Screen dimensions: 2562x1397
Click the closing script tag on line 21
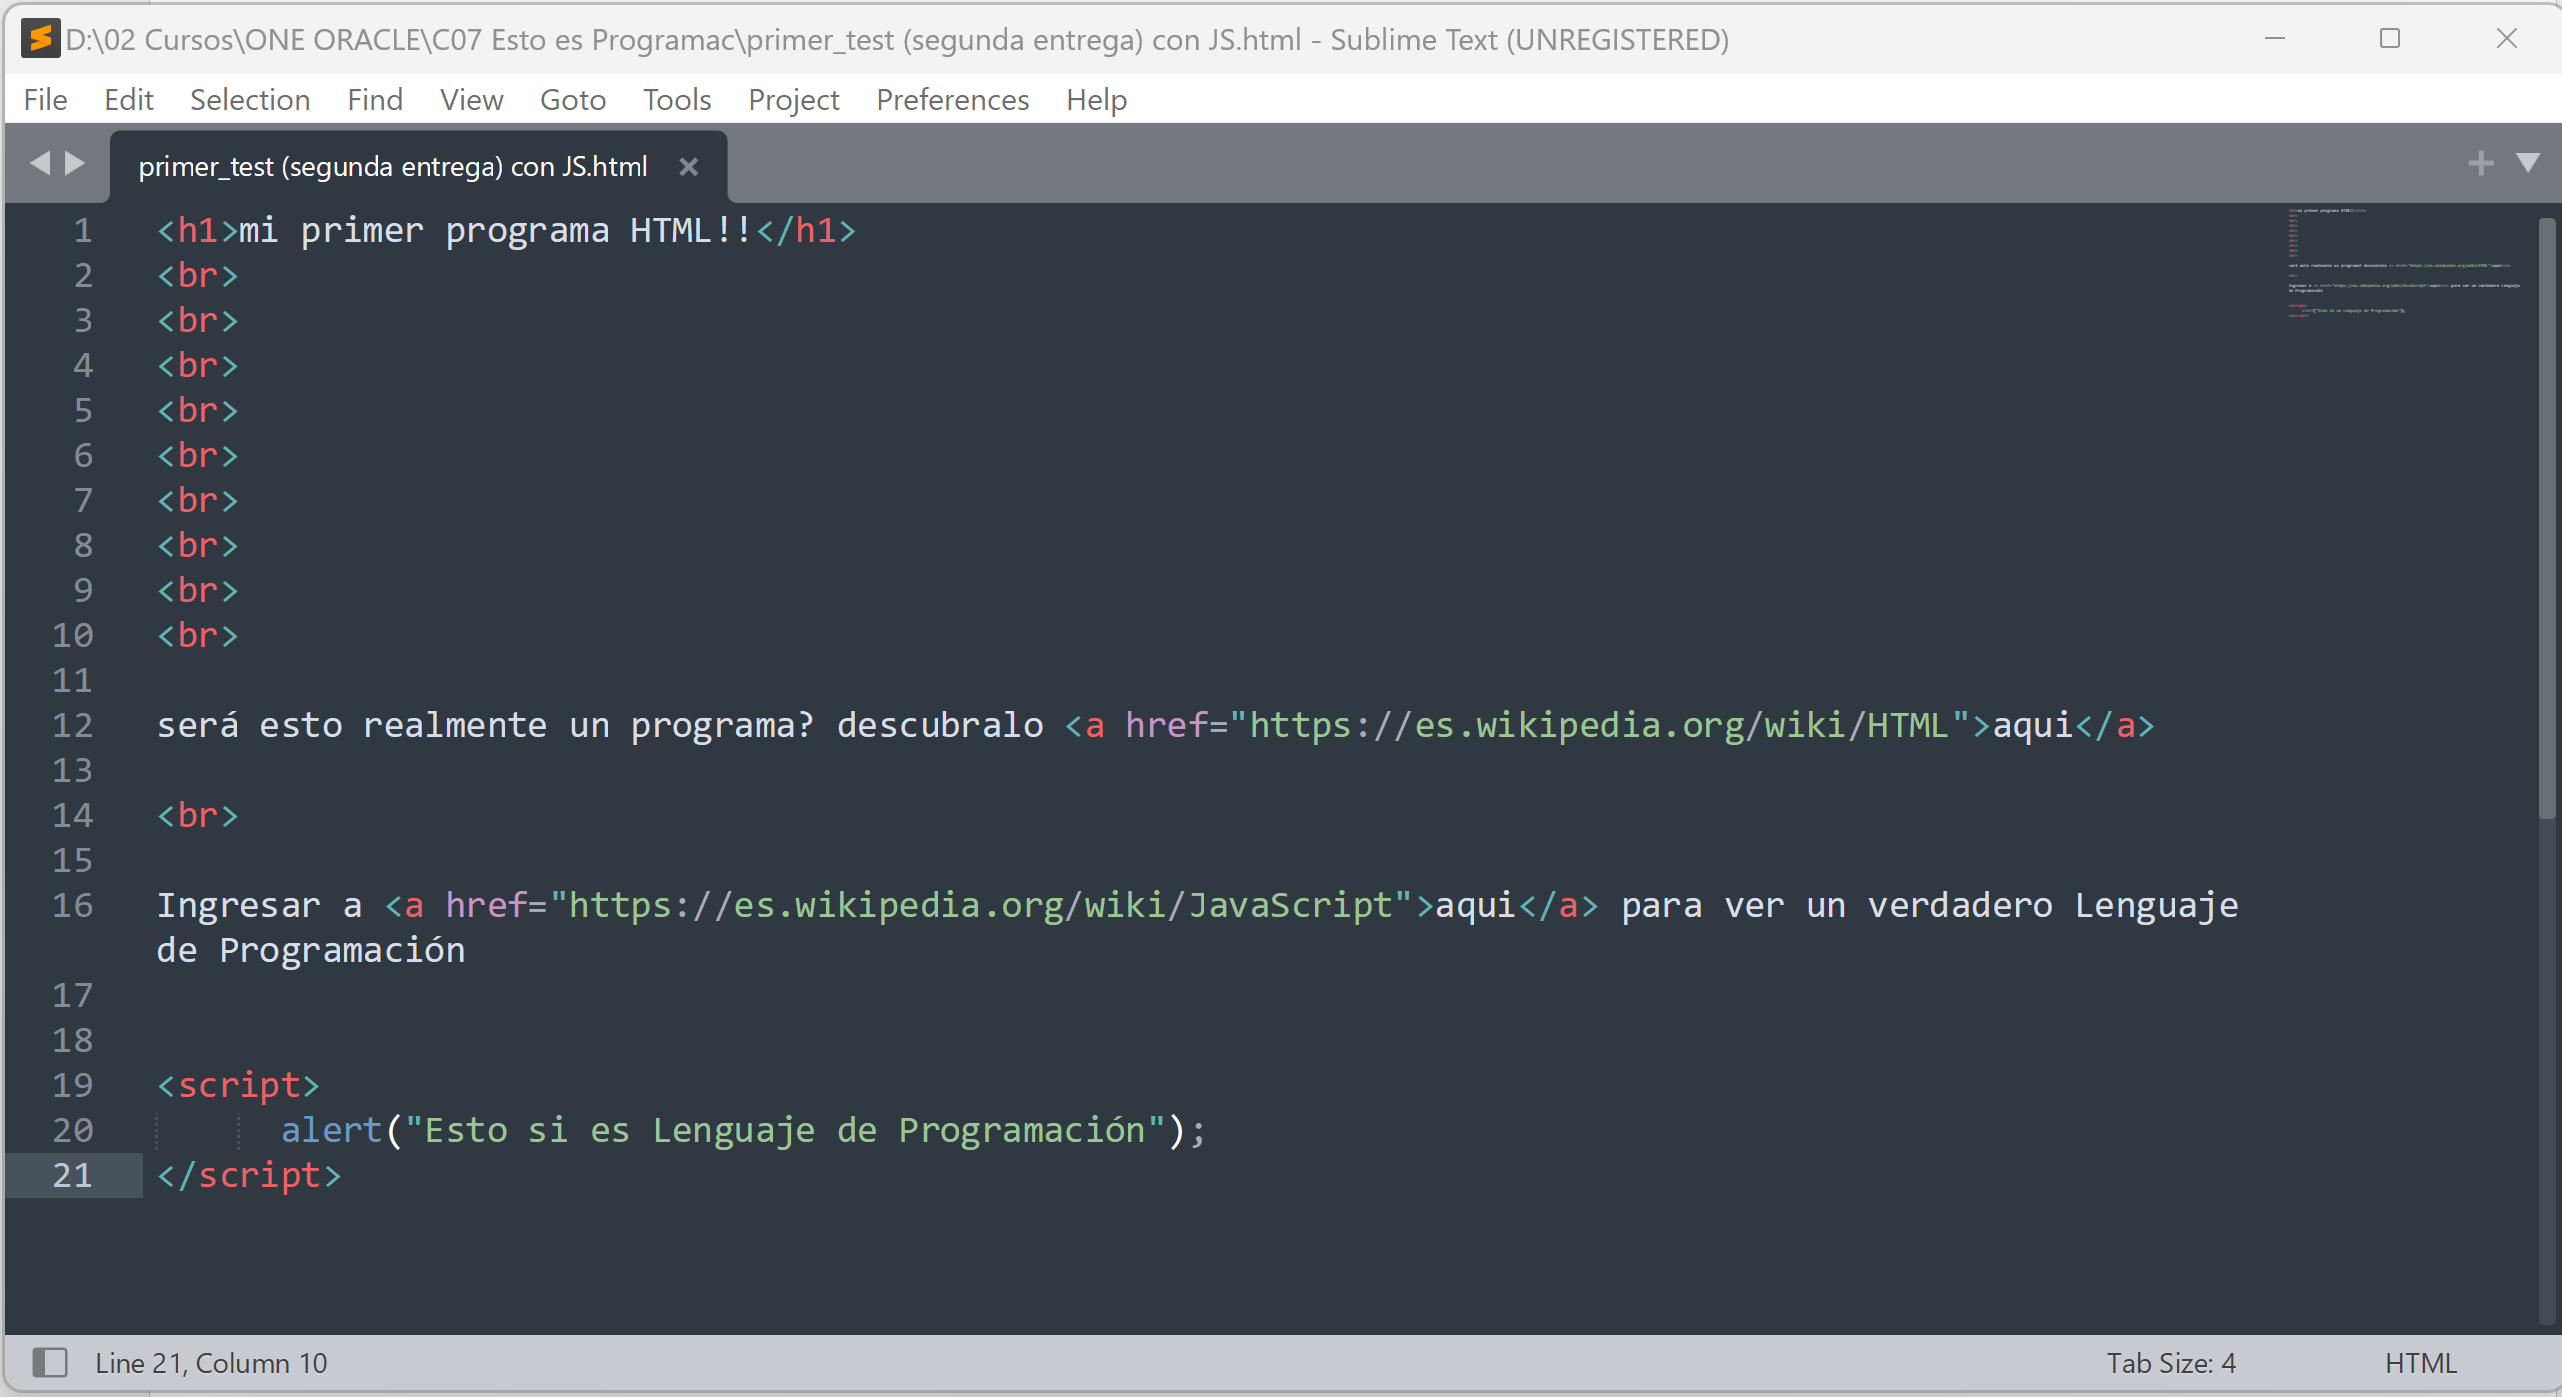(249, 1176)
